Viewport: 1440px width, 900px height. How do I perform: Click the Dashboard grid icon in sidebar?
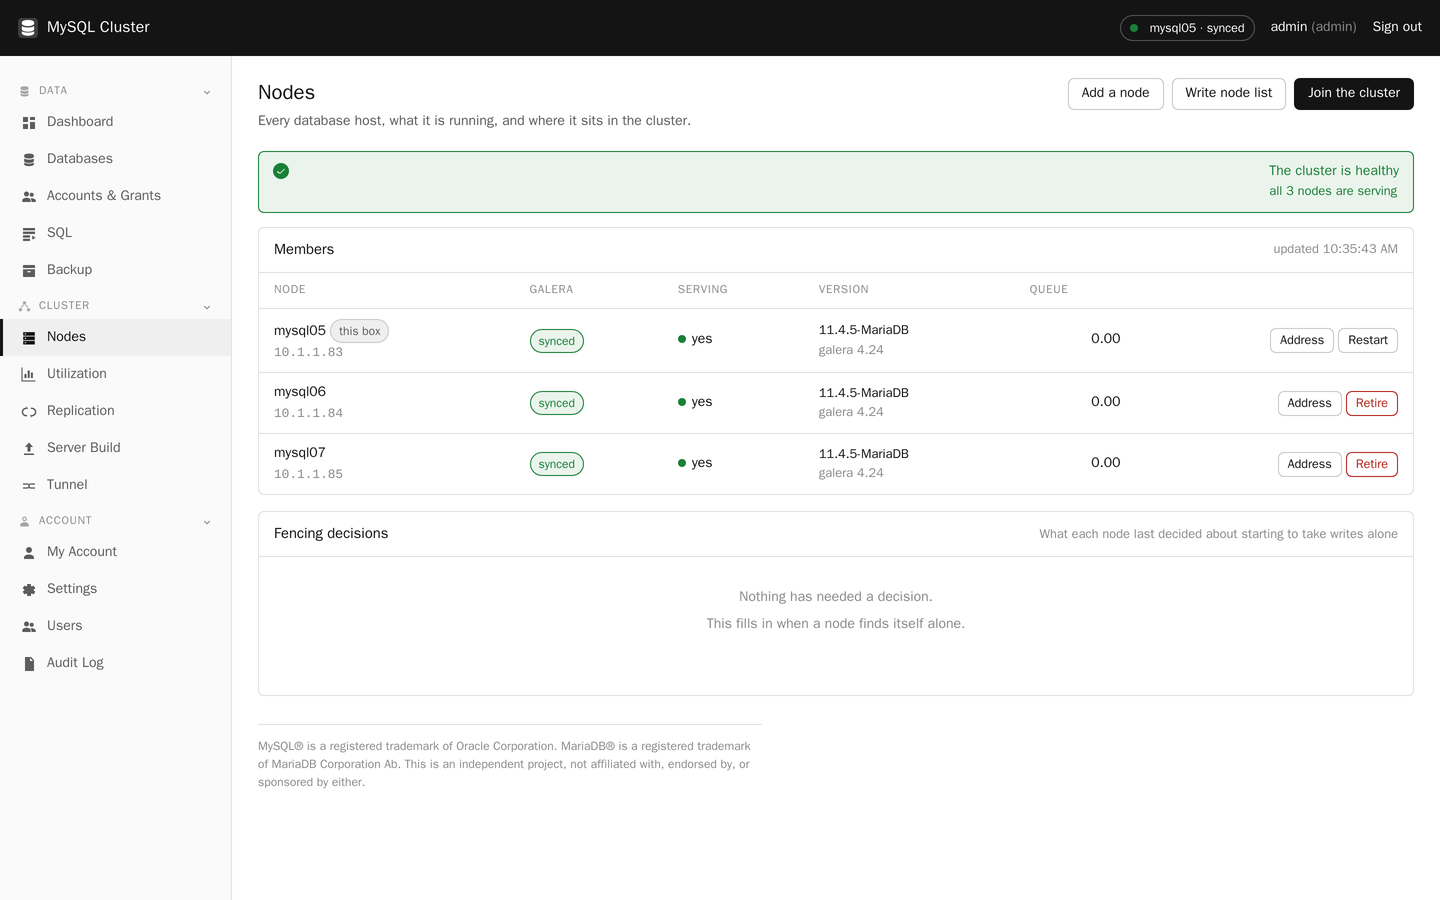29,122
